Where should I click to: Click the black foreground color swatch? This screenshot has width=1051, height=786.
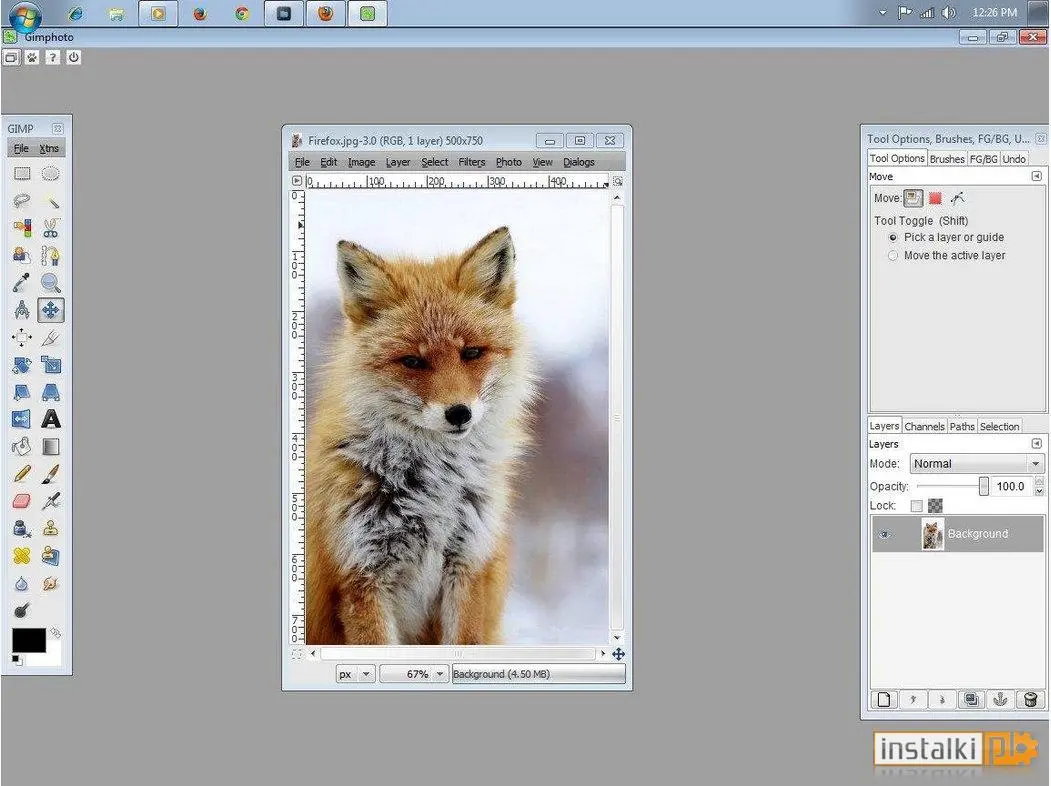tap(29, 640)
